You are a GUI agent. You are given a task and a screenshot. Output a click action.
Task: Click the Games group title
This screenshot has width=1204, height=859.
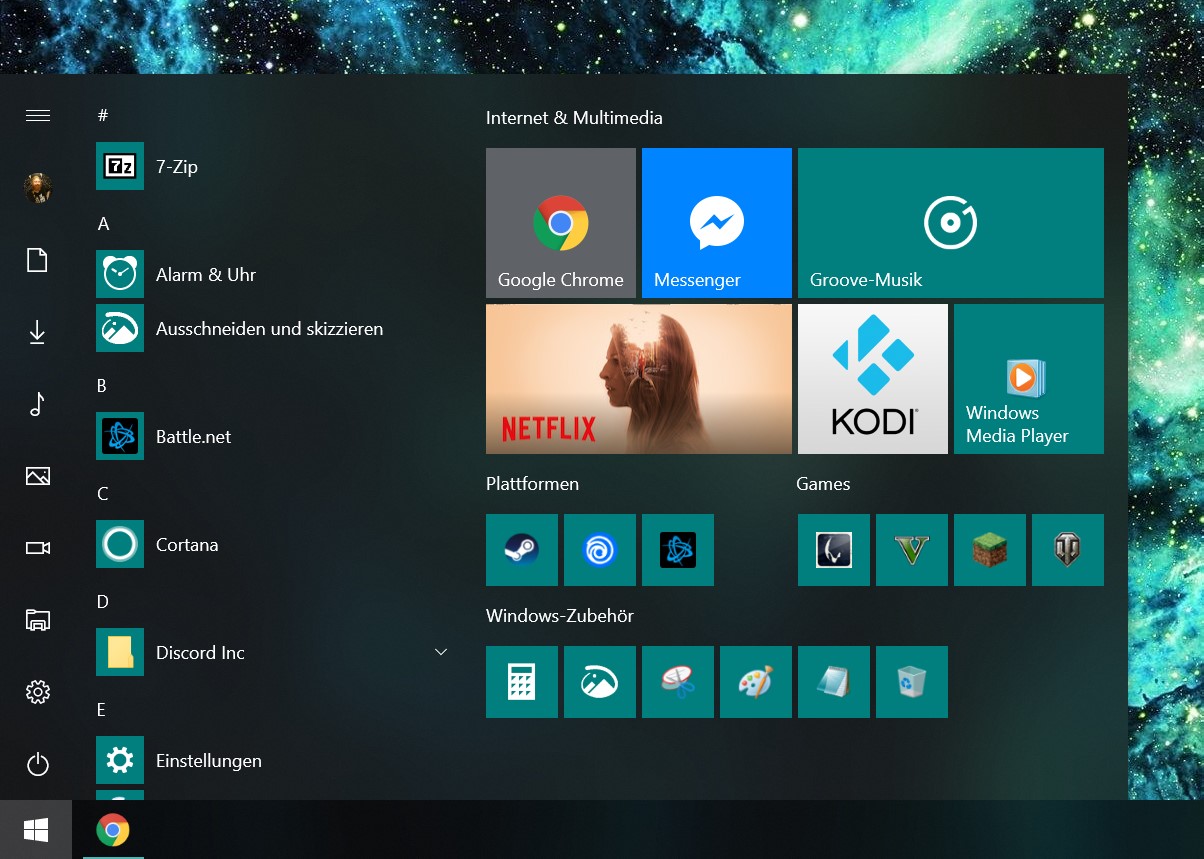(x=823, y=484)
